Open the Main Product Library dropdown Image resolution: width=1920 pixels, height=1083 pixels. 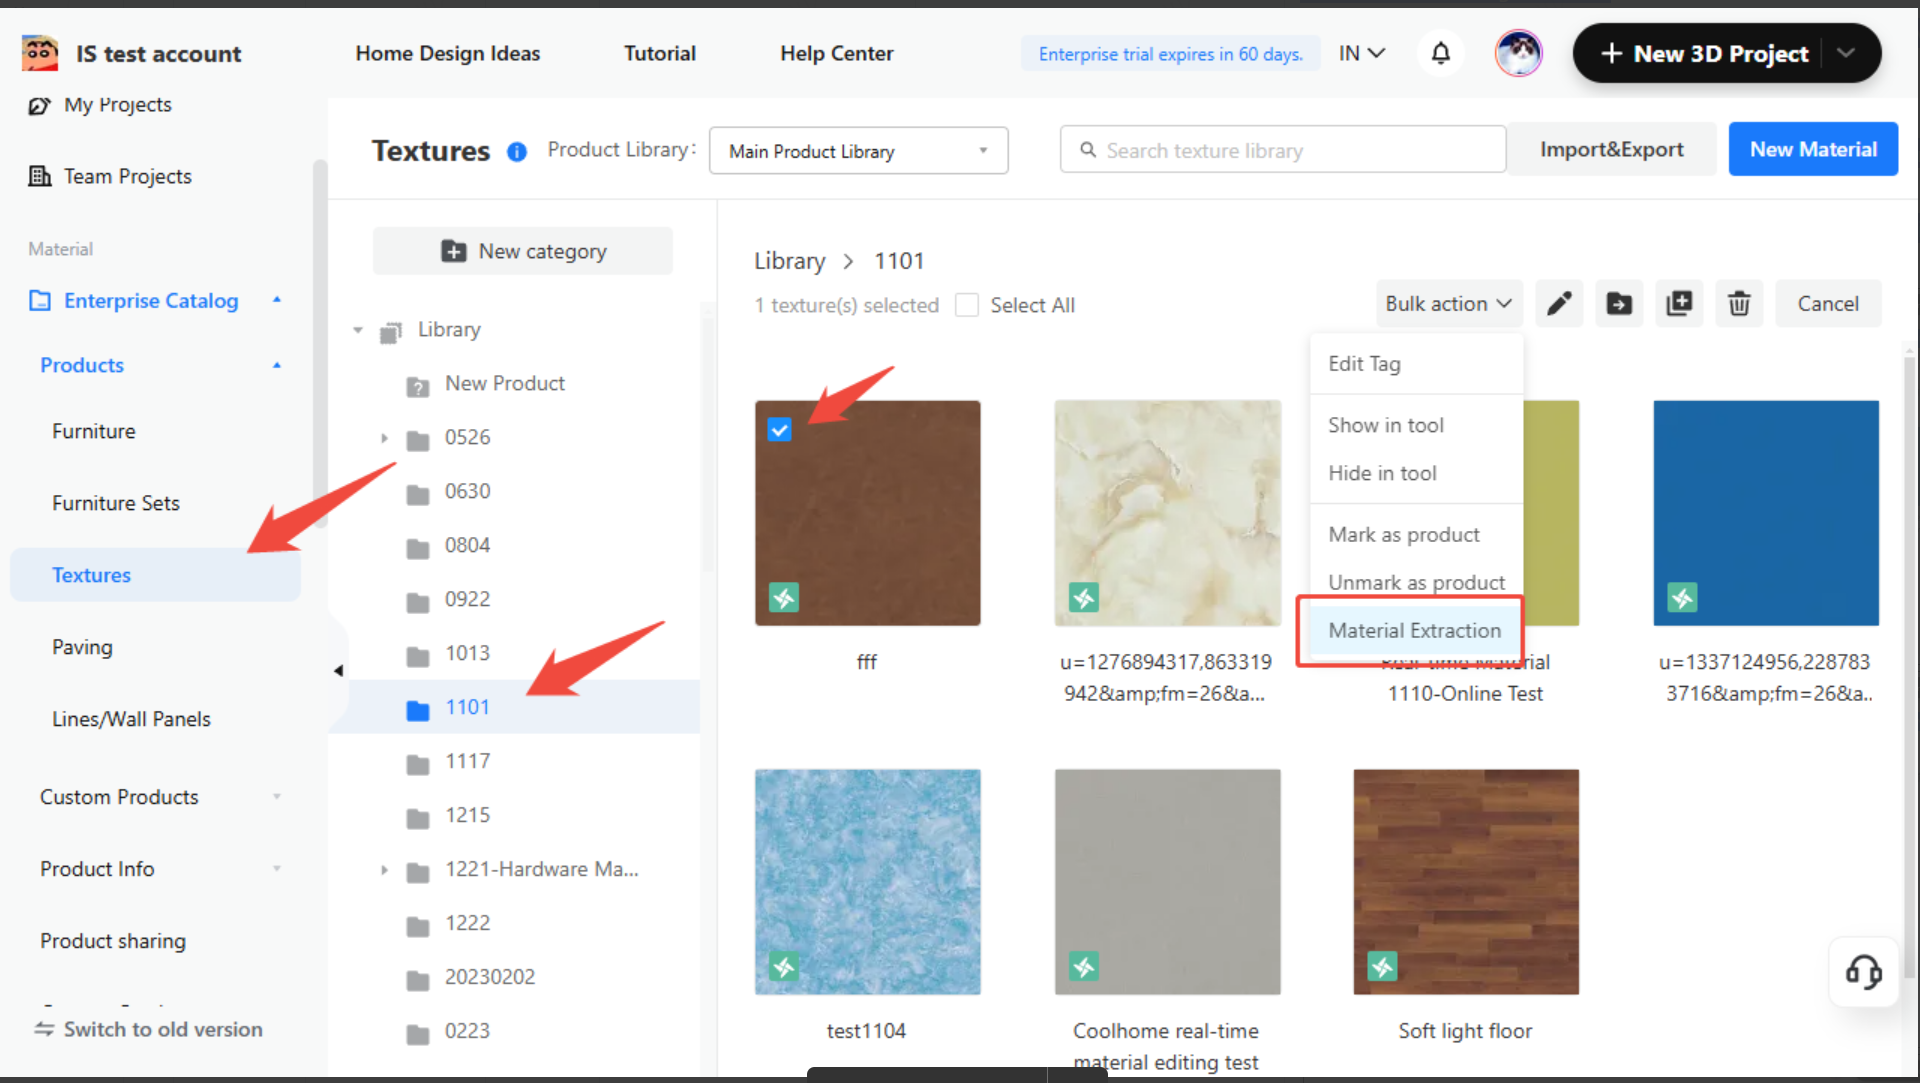tap(858, 151)
